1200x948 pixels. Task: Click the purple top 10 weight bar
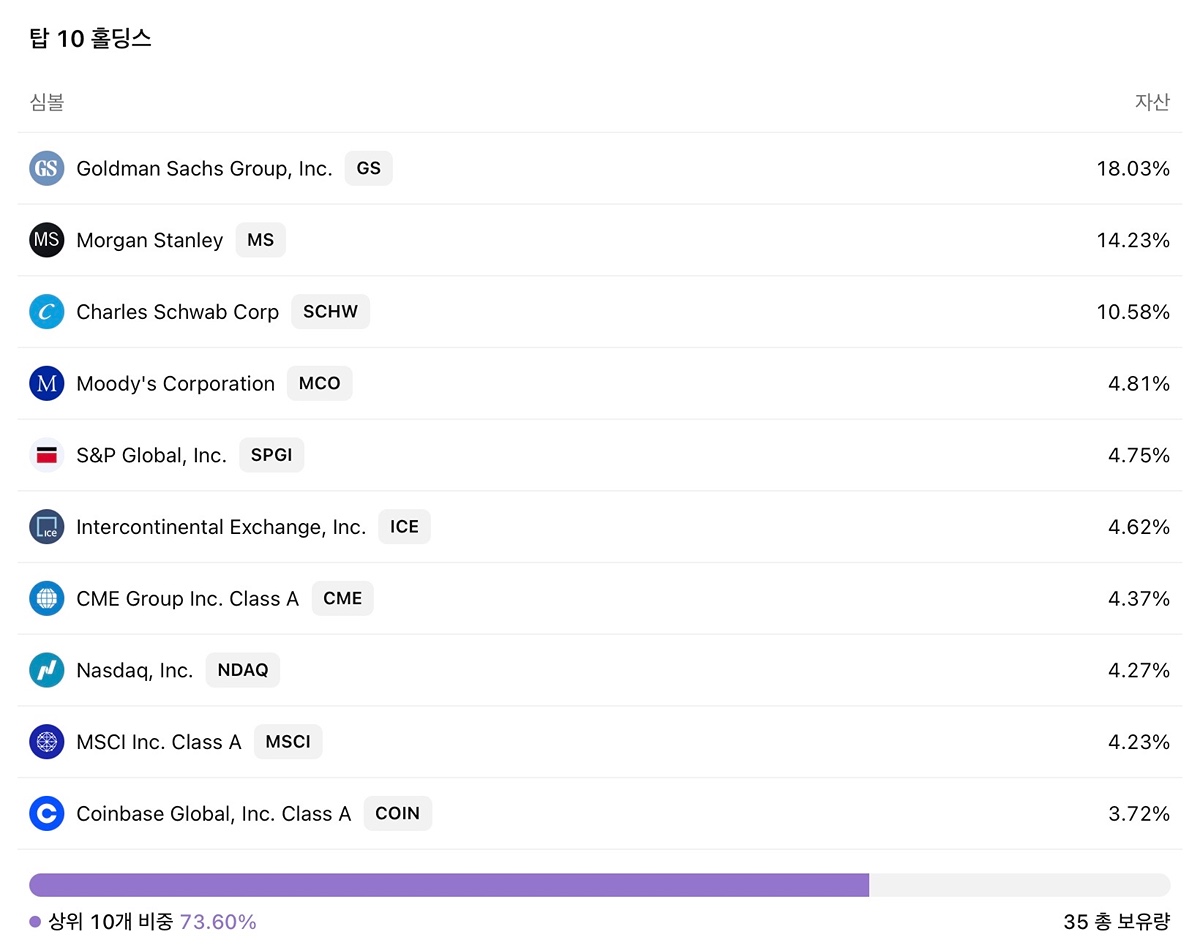click(x=449, y=885)
